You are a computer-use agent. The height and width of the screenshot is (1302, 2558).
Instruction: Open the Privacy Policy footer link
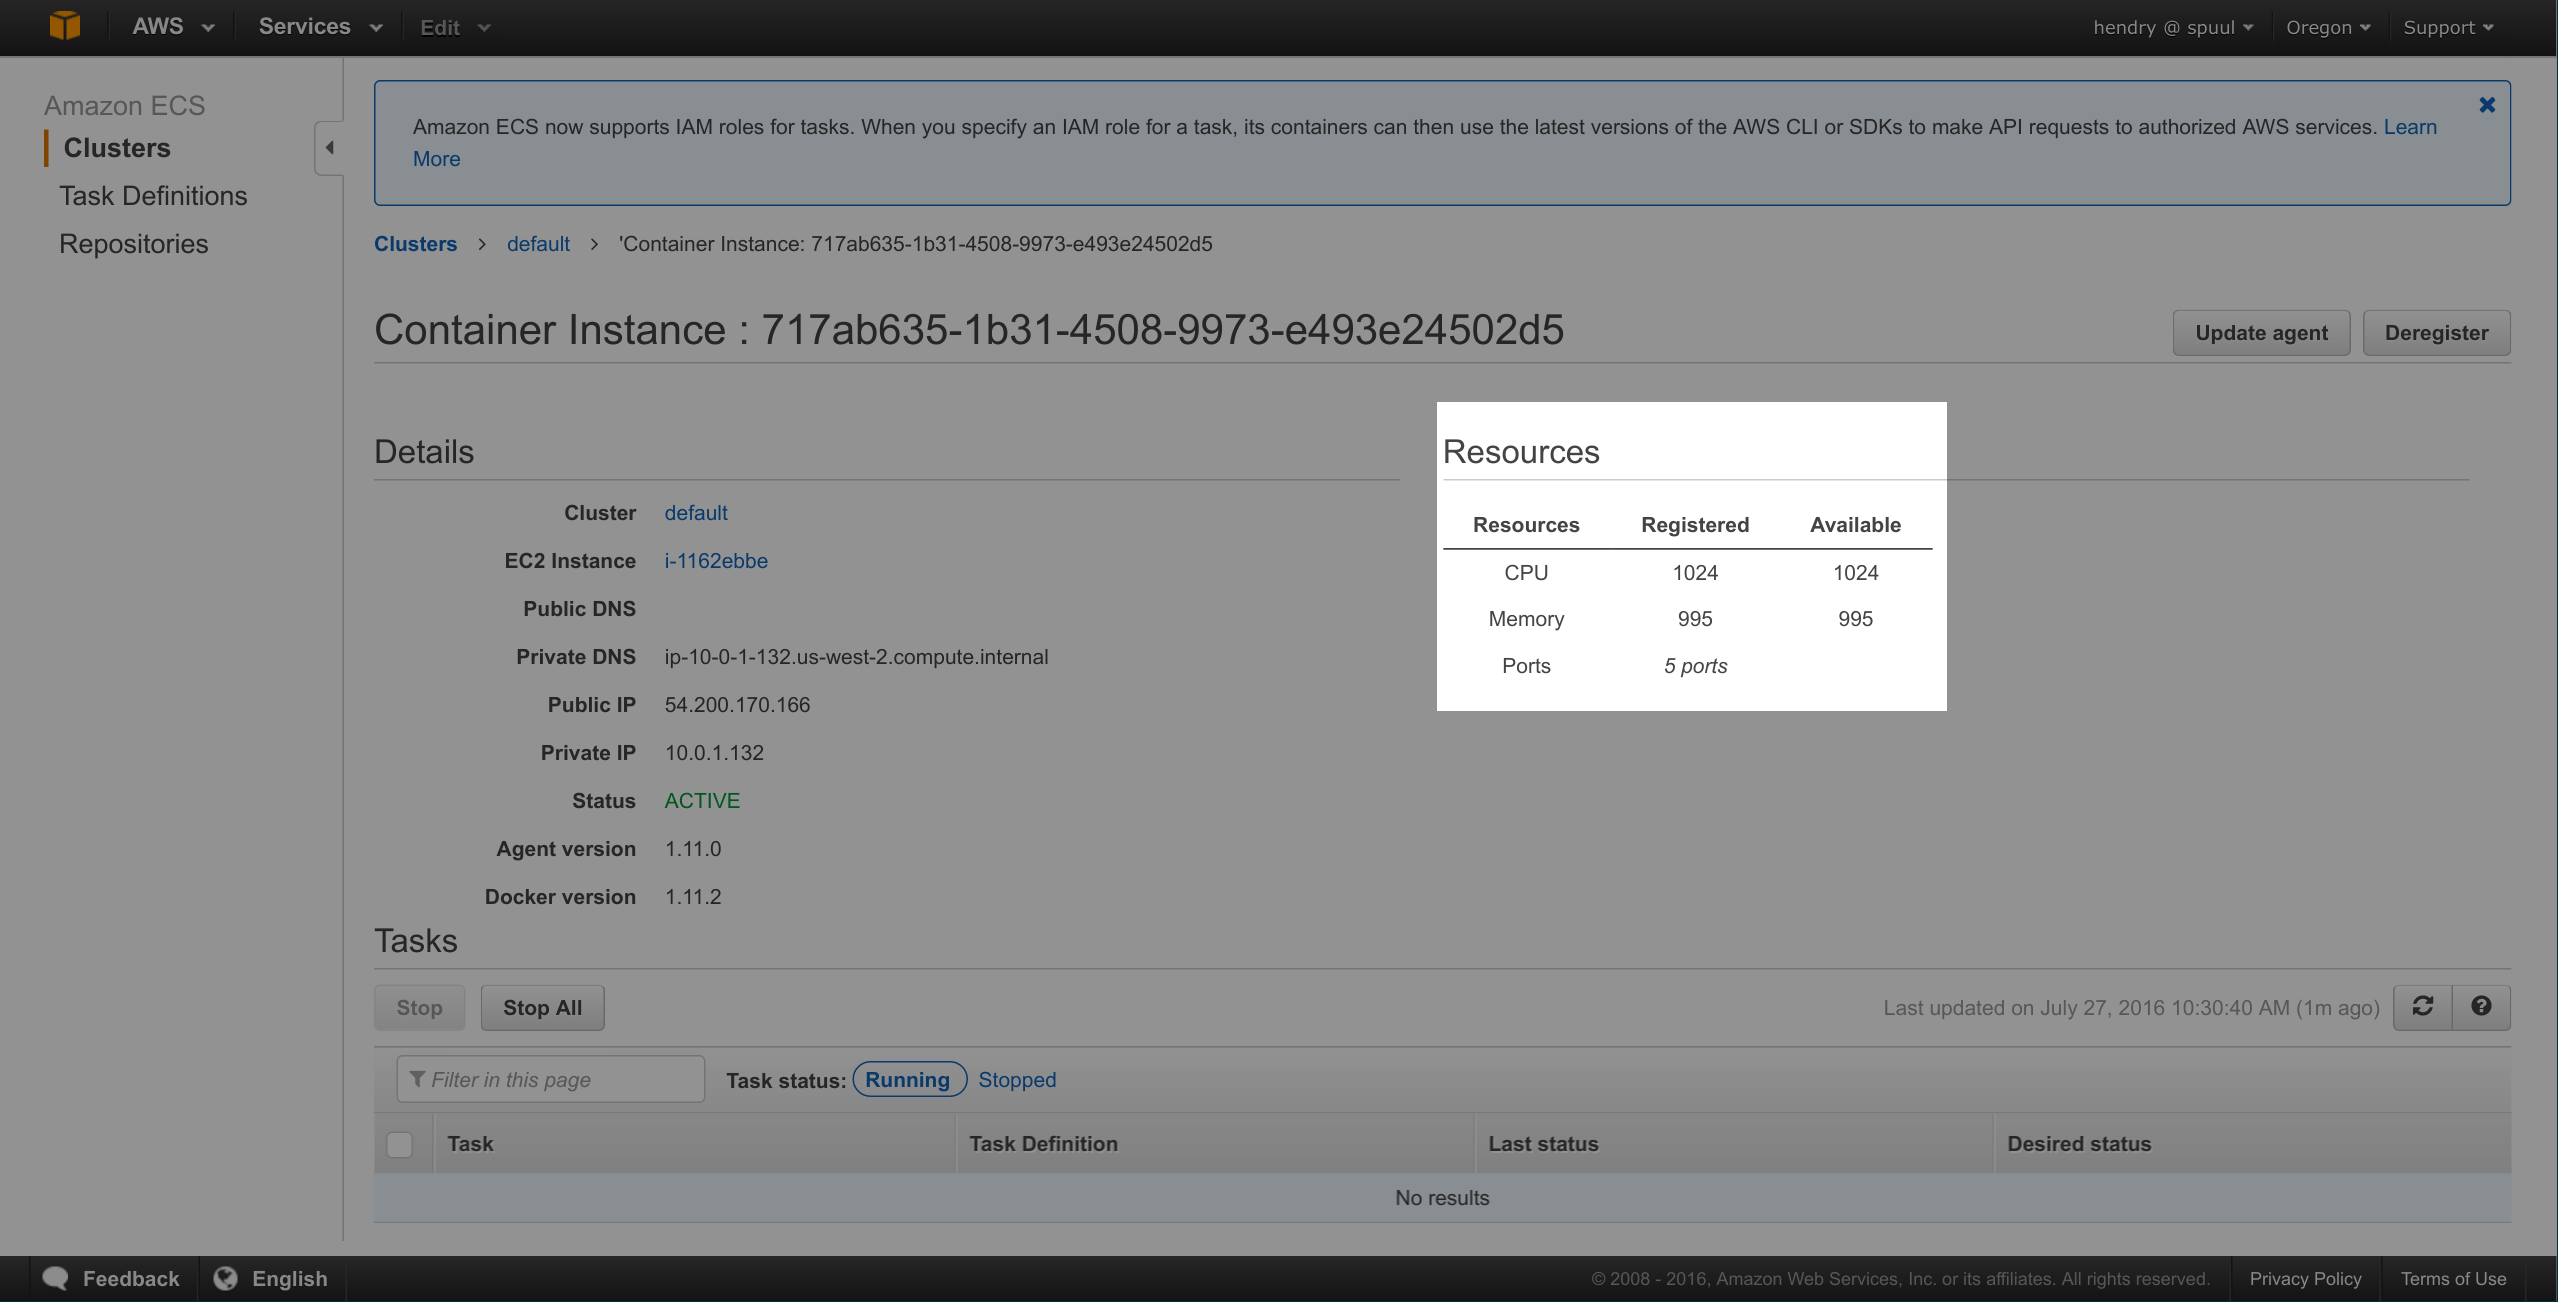tap(2305, 1279)
